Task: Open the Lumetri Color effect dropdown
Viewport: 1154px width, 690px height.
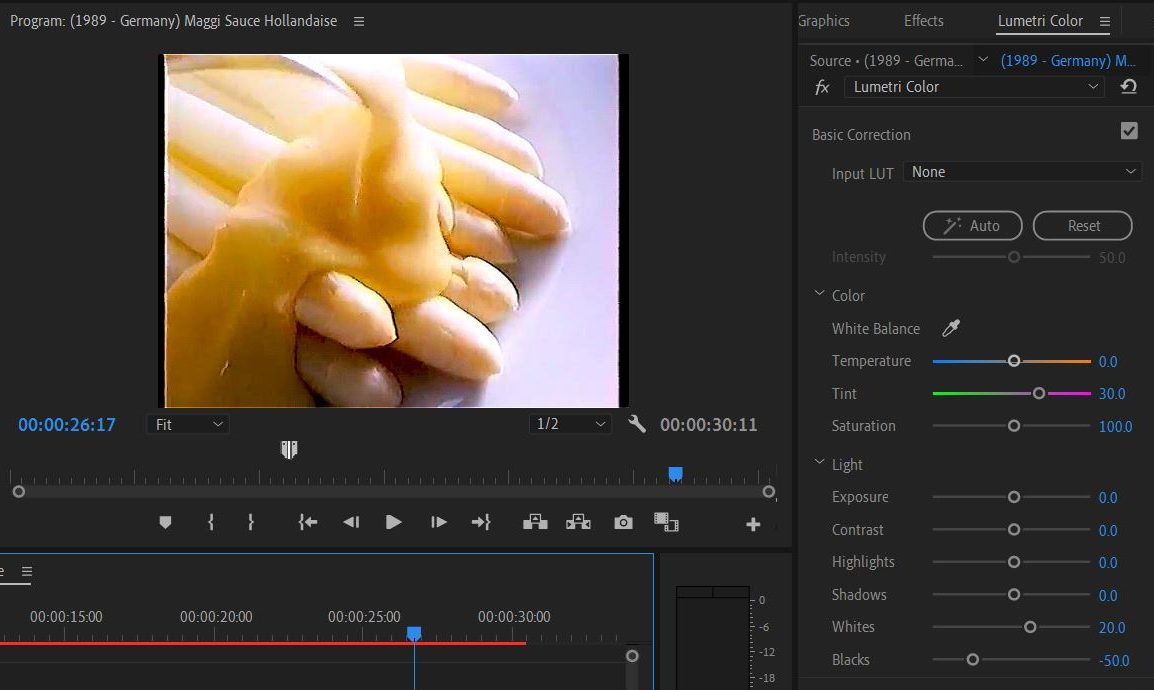Action: (x=974, y=87)
